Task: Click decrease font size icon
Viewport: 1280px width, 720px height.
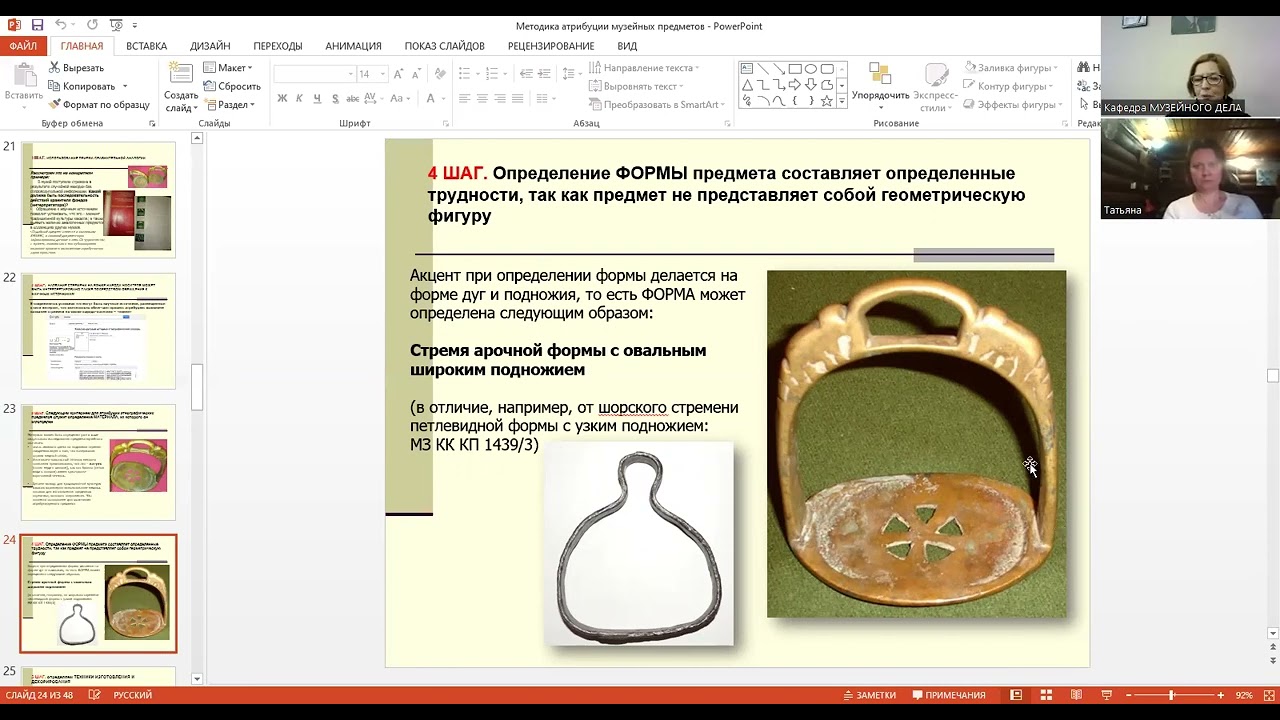Action: pos(416,74)
